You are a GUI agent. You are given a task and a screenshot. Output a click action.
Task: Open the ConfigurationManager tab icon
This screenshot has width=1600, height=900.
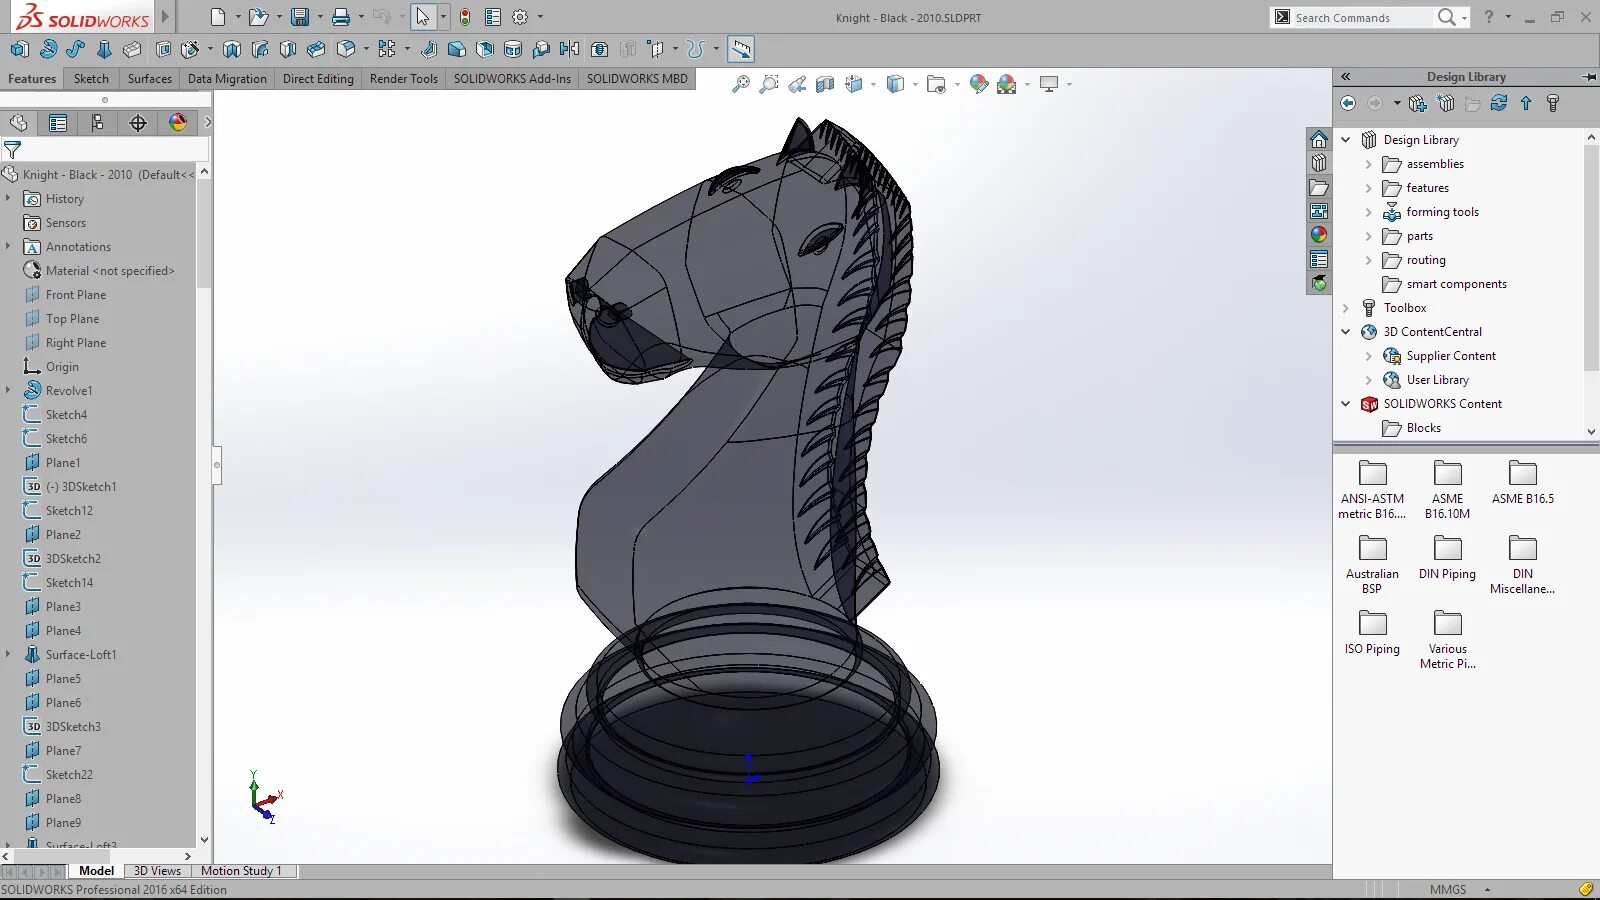click(98, 123)
